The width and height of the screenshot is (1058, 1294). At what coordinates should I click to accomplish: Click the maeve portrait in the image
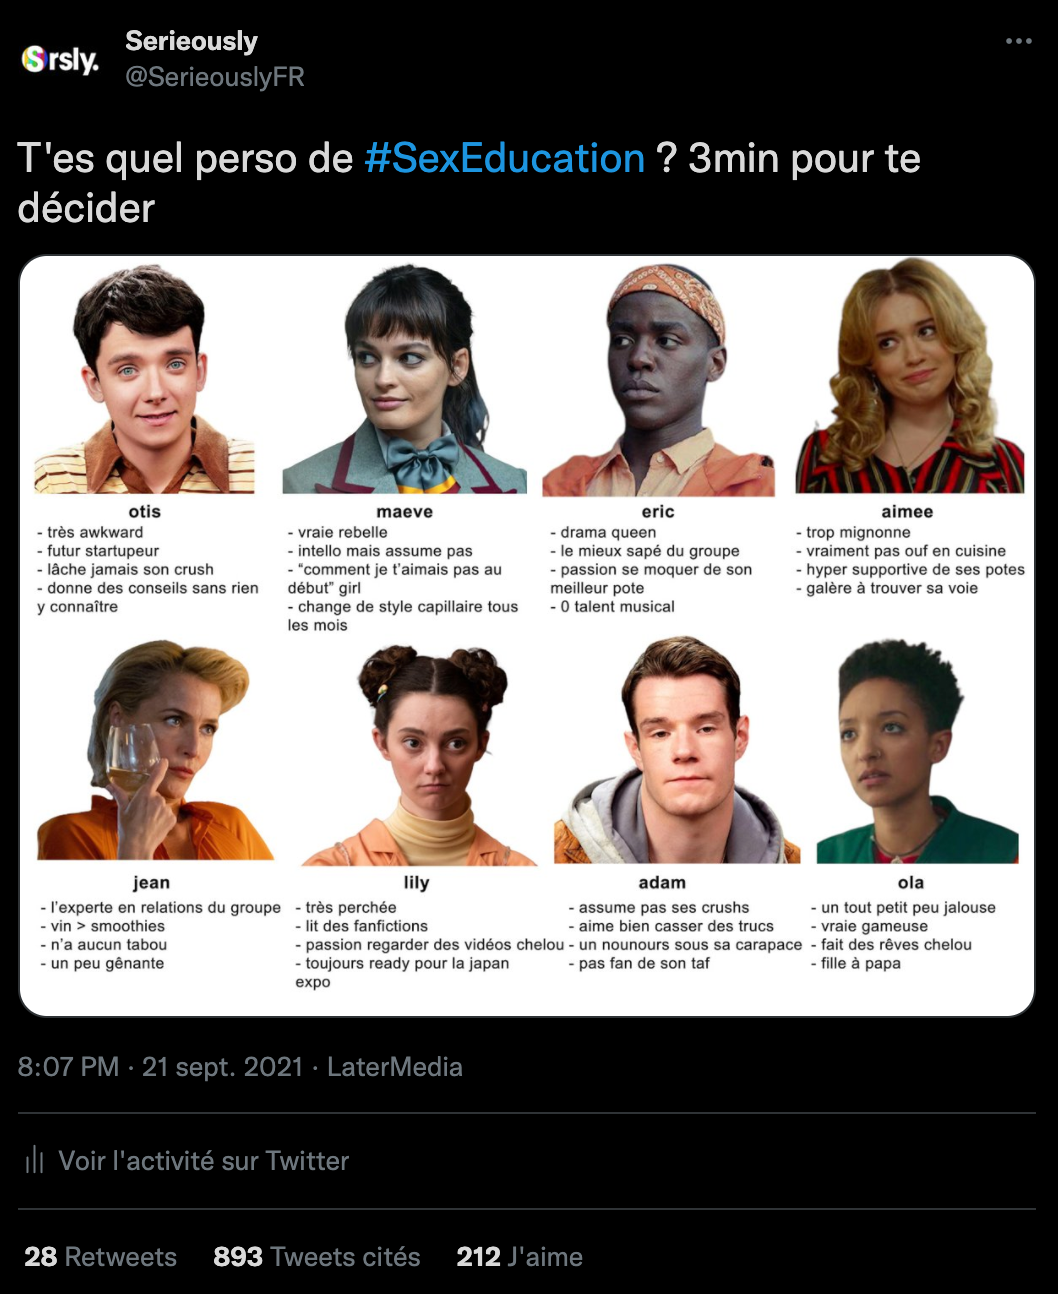point(404,379)
